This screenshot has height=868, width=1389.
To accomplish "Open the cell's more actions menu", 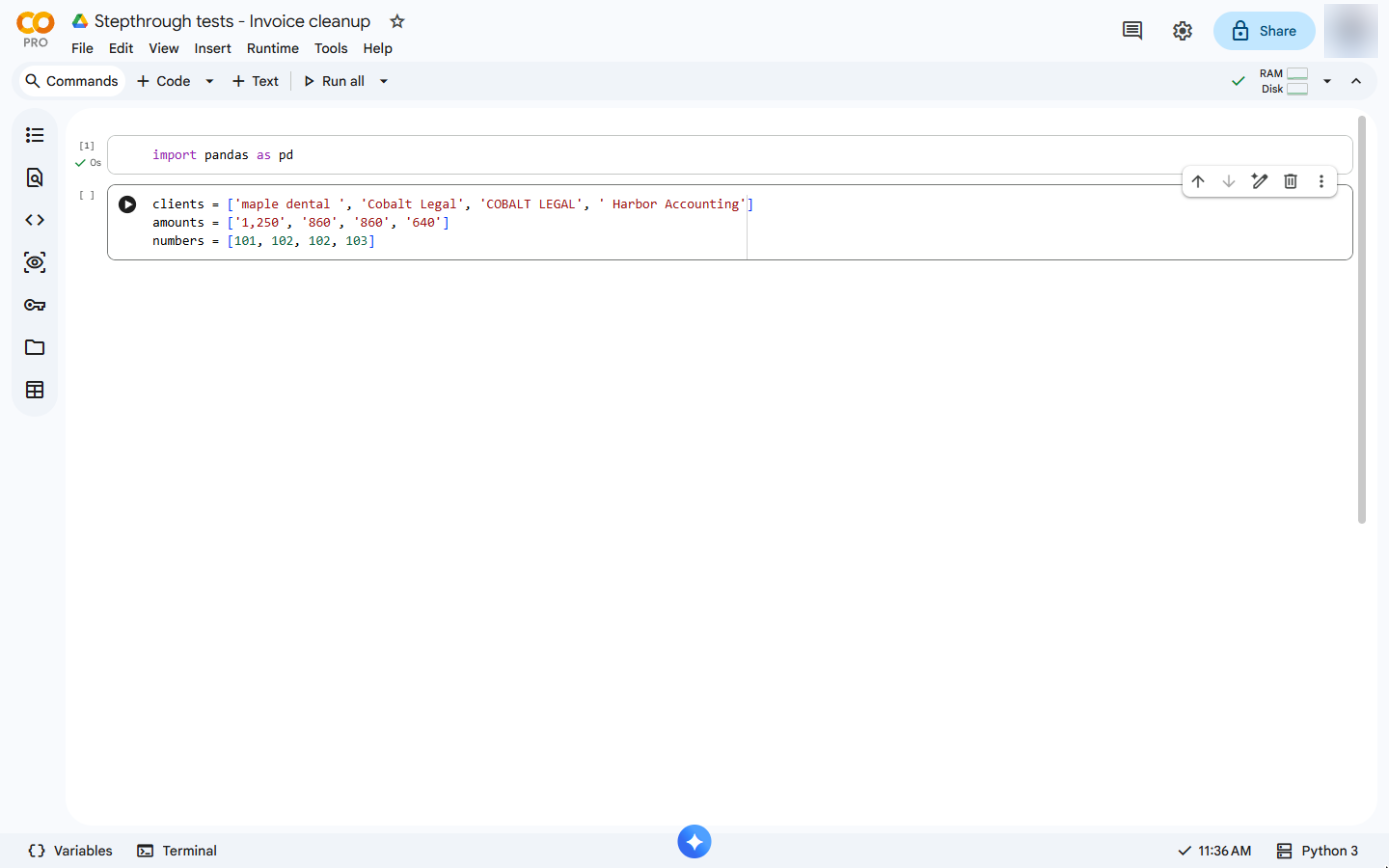I will coord(1321,181).
